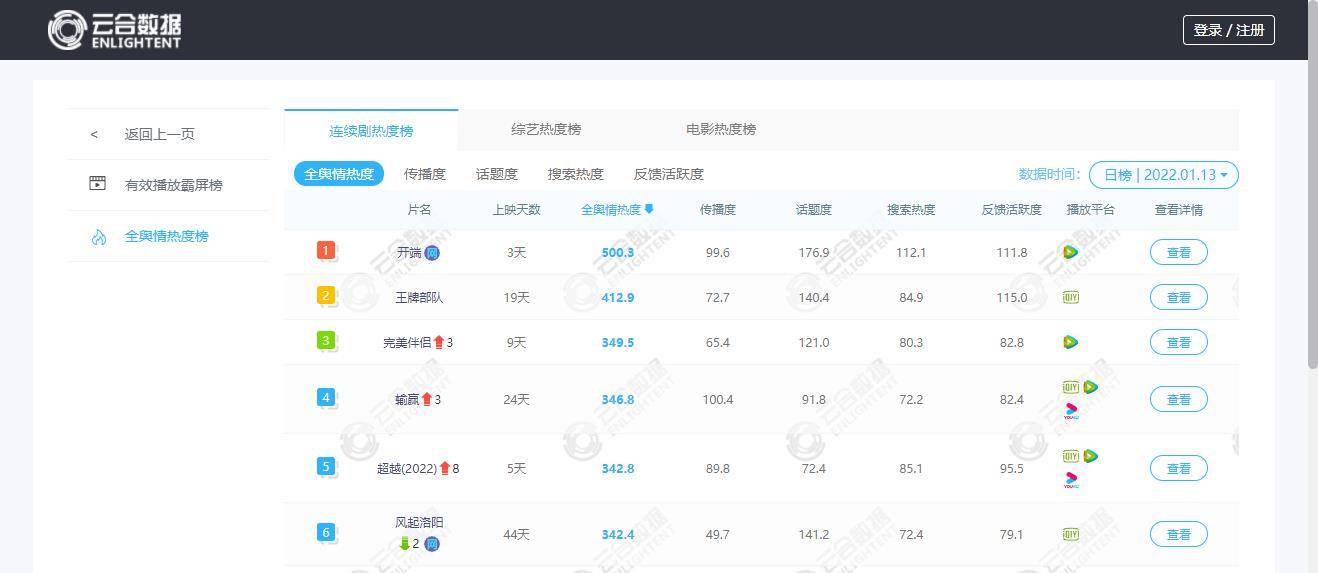Go back via 返回上一页 chevron

point(95,134)
